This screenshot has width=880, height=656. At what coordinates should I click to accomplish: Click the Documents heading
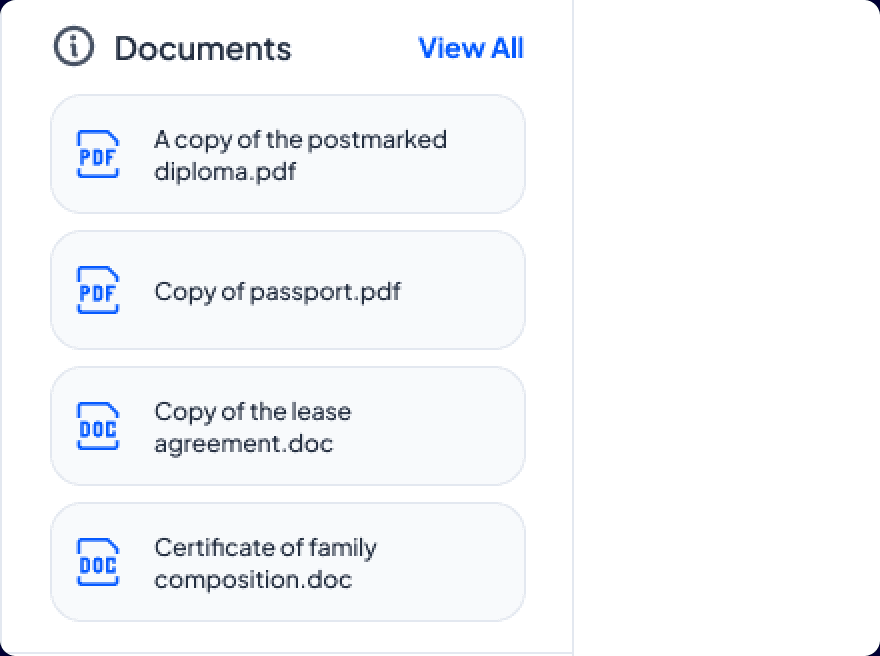coord(203,48)
